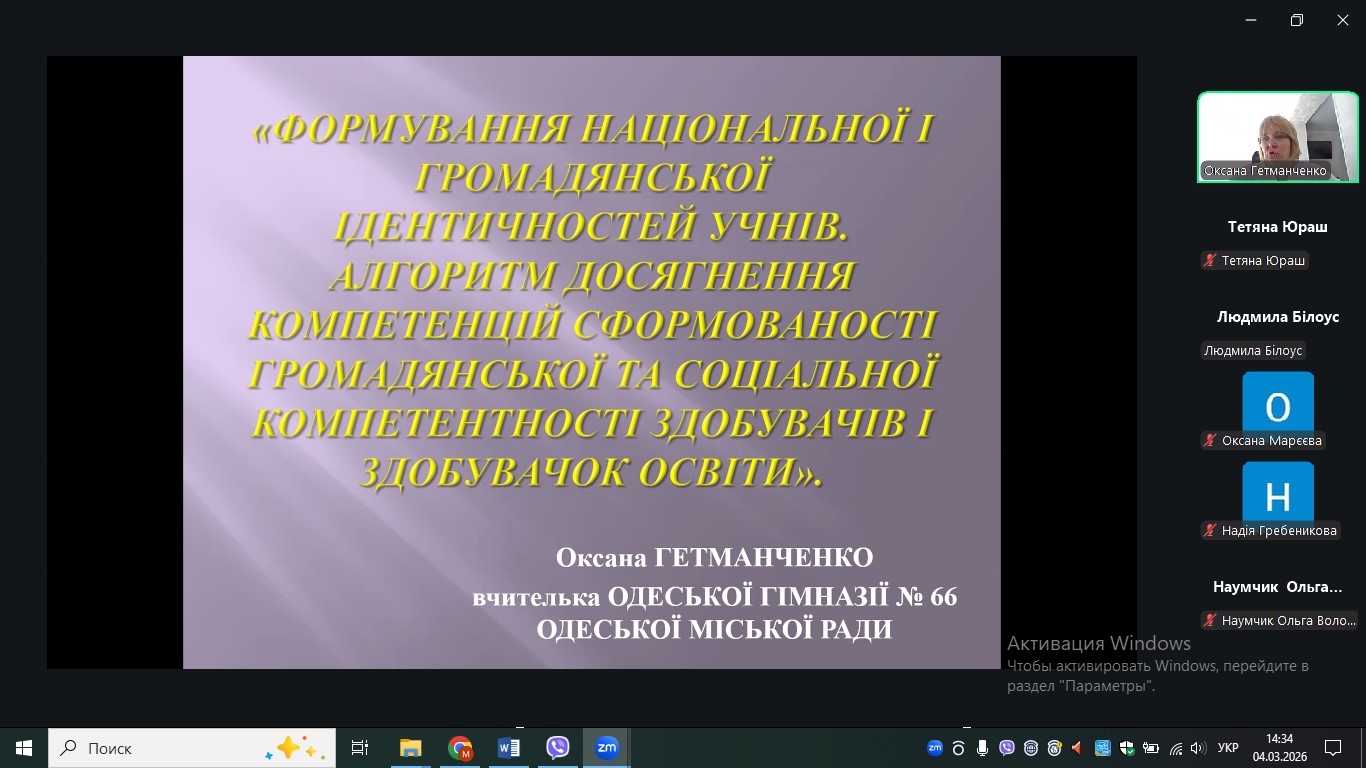Click Наумчик Ольга's muted microphone icon
Image resolution: width=1366 pixels, height=768 pixels.
(x=1210, y=621)
